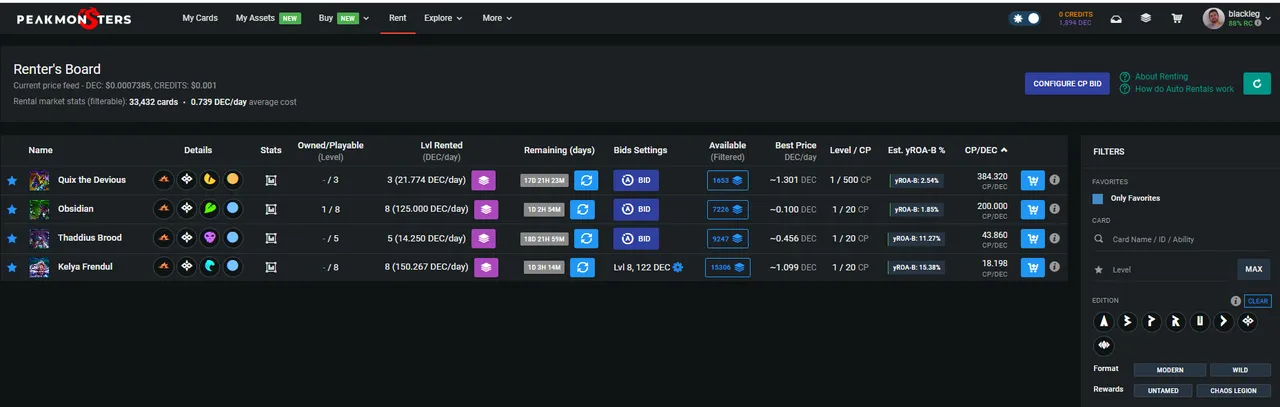Screen dimensions: 1280x407
Task: Open the shopping cart in the top bar
Action: (1177, 18)
